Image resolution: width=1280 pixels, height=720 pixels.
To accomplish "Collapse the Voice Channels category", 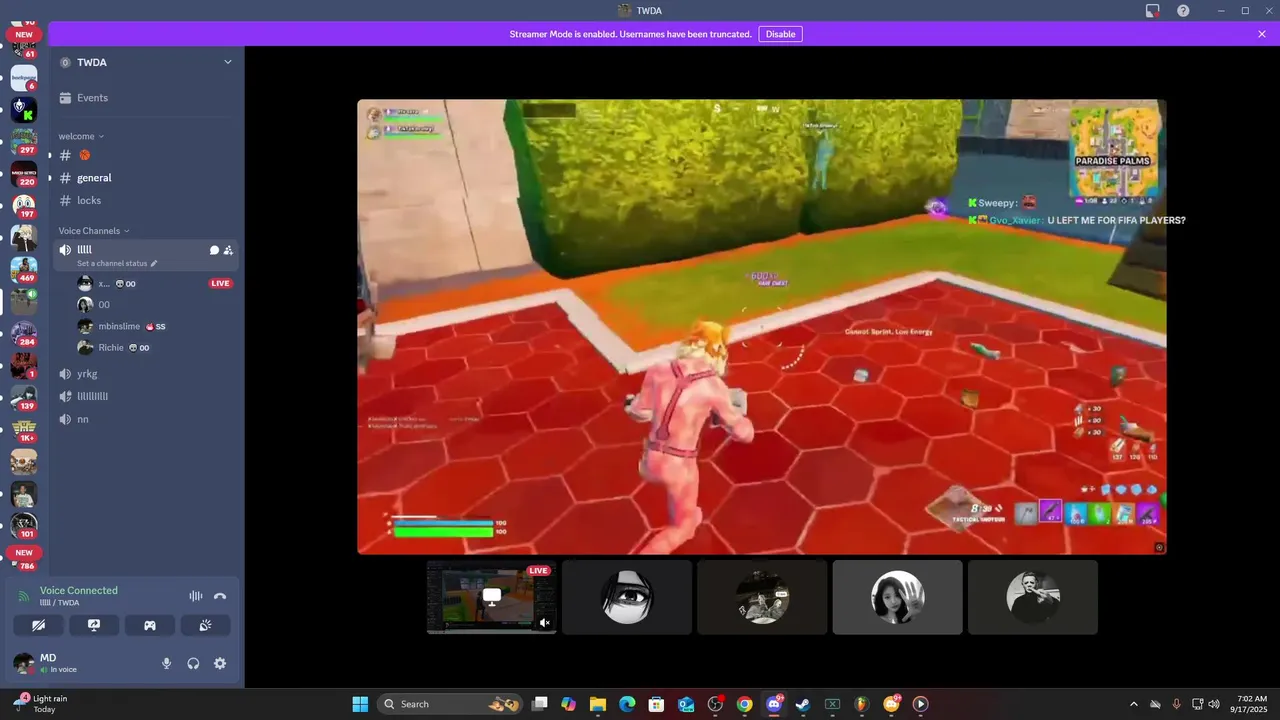I will coord(94,231).
